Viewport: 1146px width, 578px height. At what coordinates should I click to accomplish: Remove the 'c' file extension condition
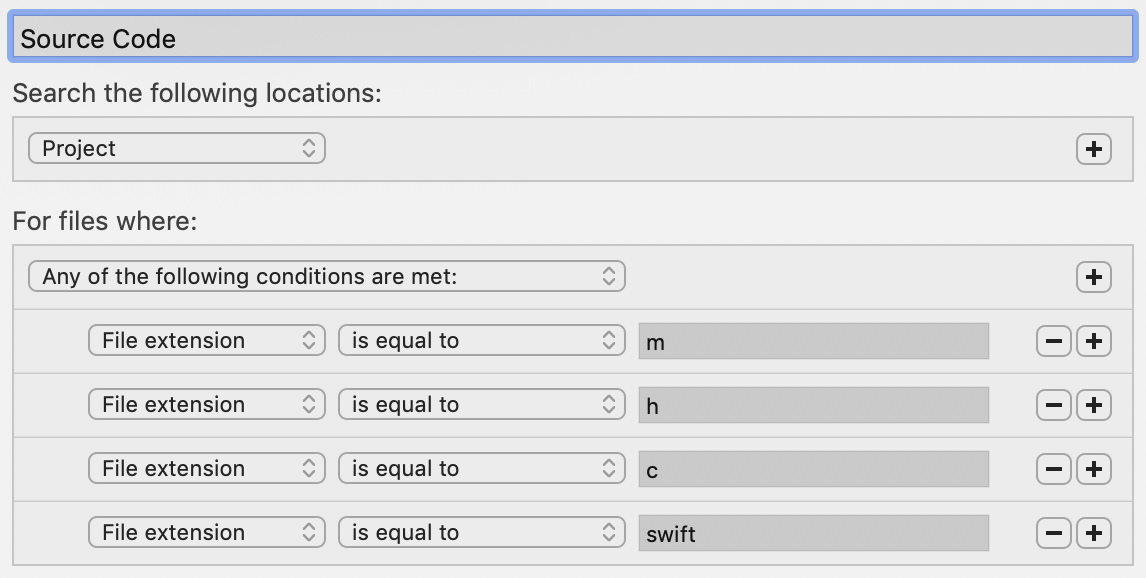click(x=1053, y=468)
